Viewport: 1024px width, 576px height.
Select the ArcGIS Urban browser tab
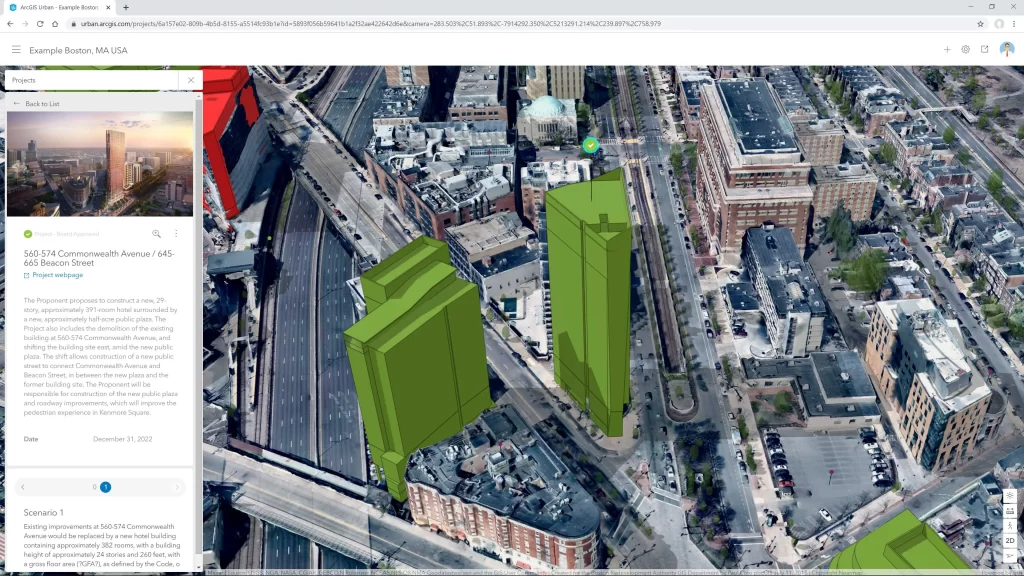click(x=59, y=7)
